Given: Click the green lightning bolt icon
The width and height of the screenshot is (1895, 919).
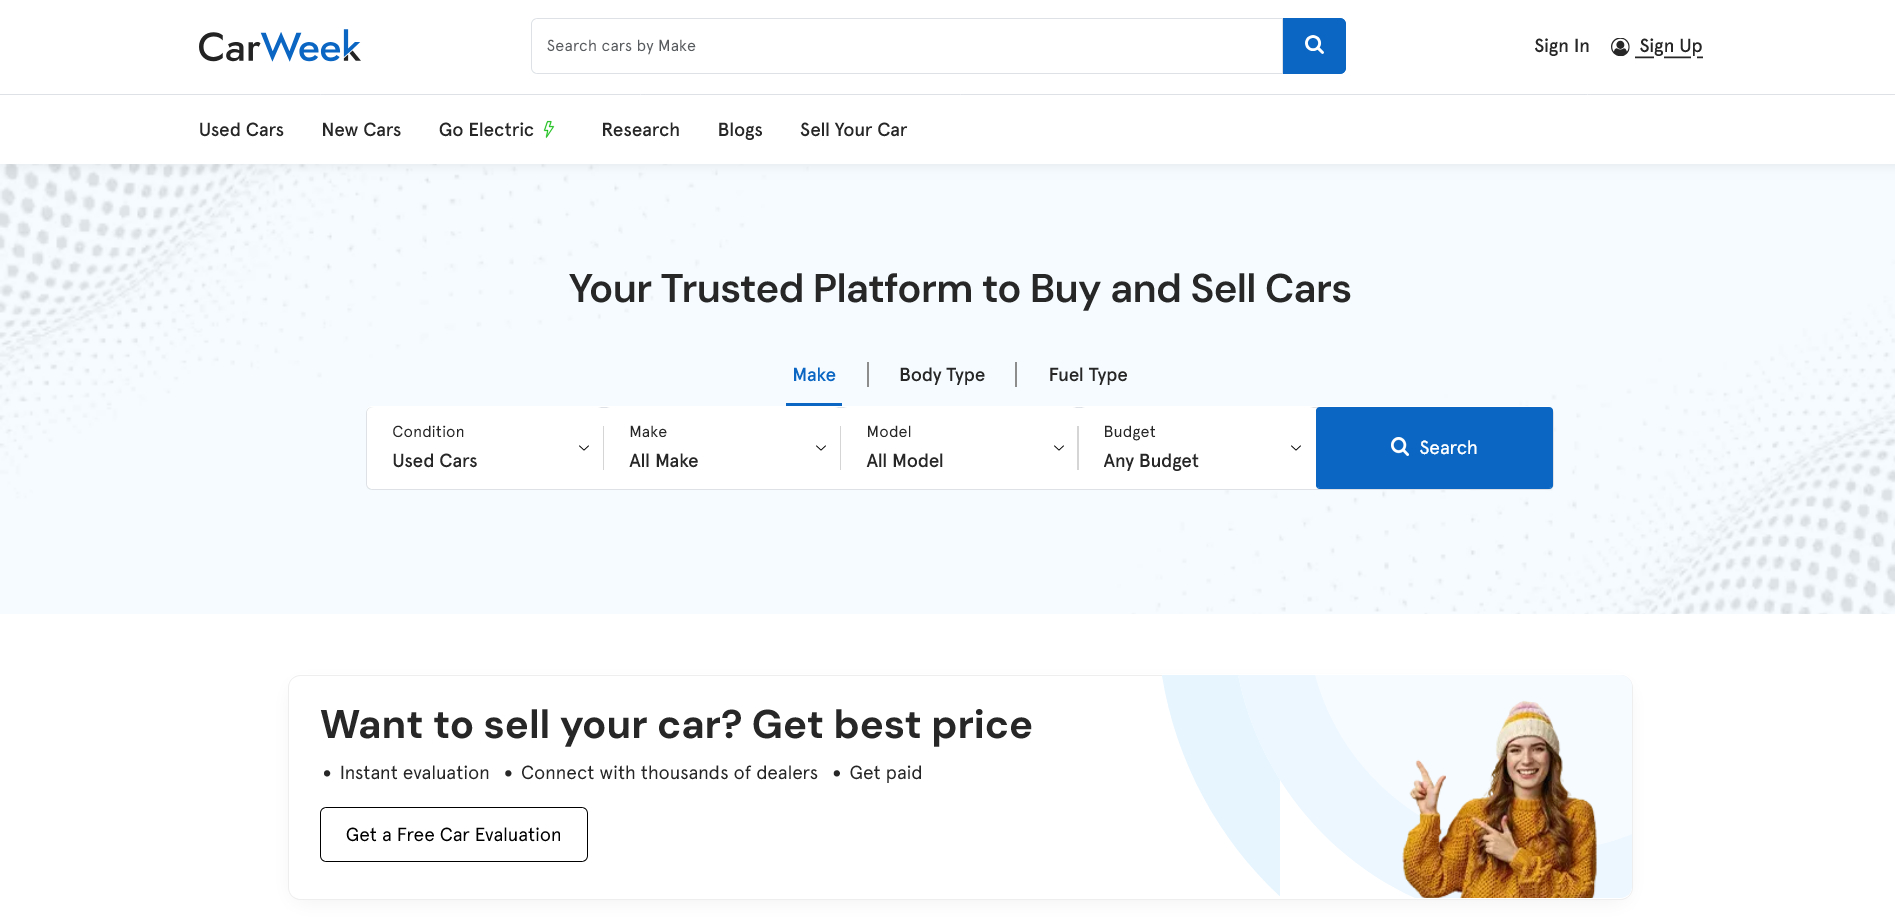Looking at the screenshot, I should (549, 129).
